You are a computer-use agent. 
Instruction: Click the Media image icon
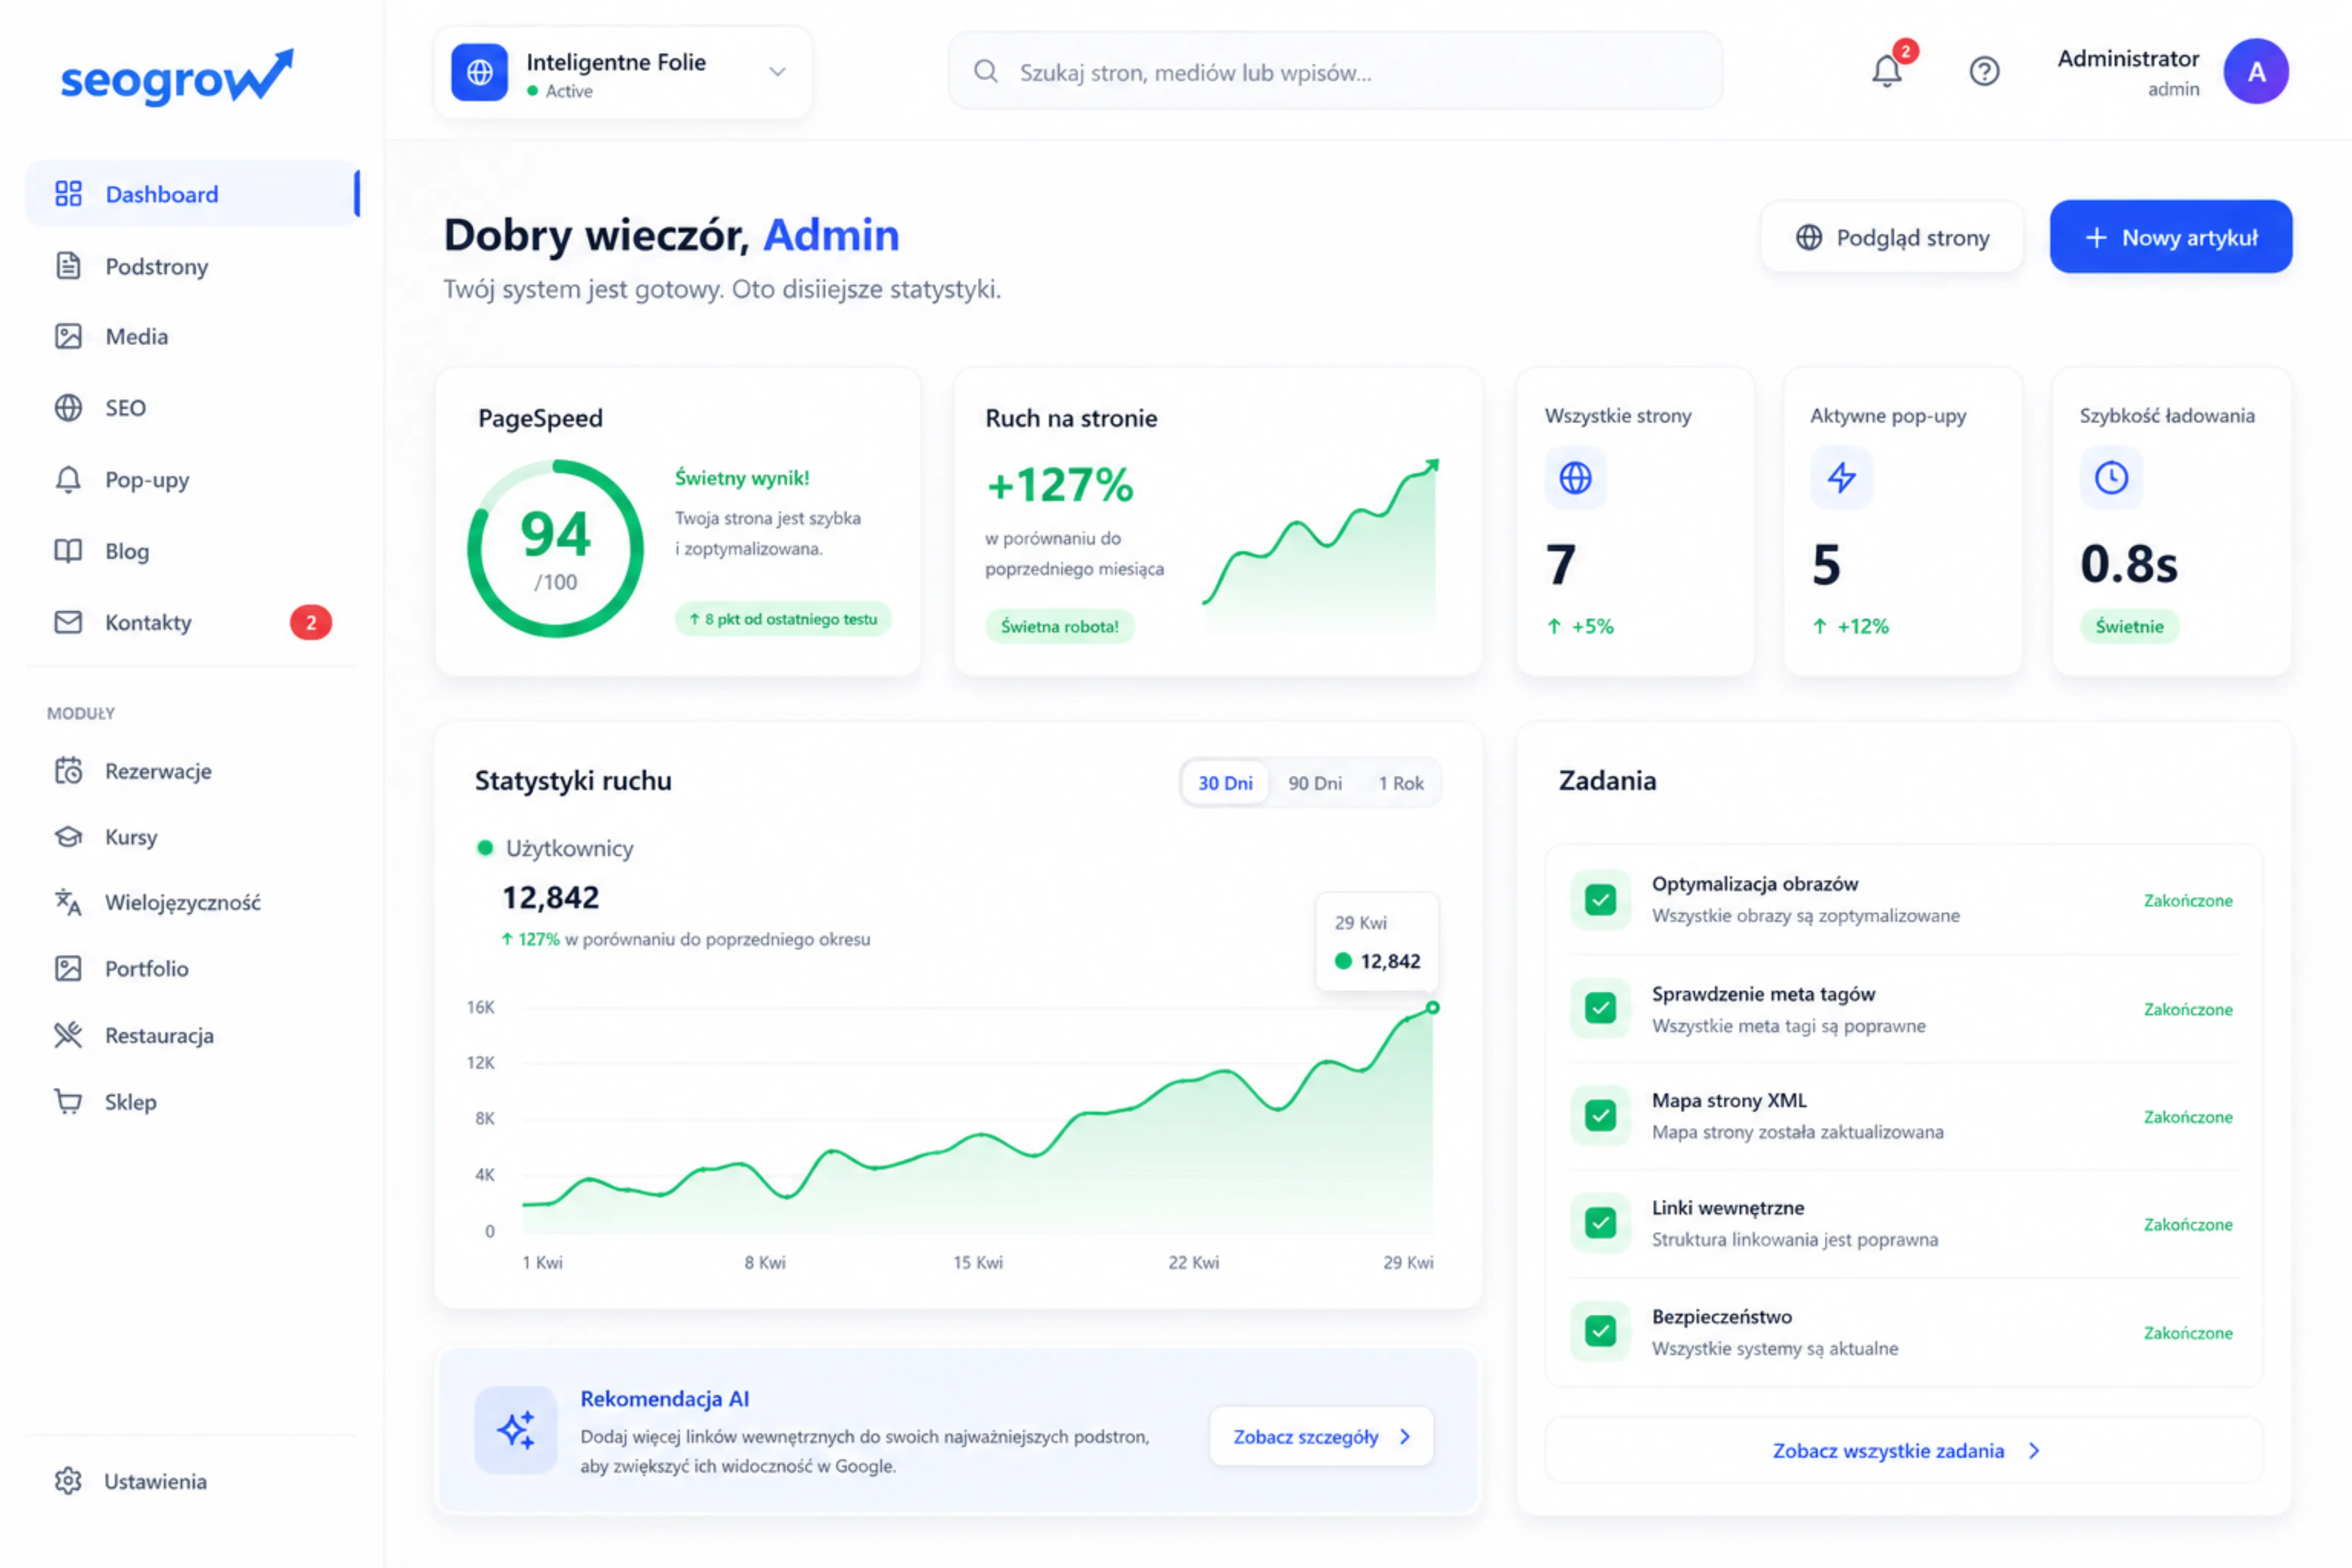[68, 336]
